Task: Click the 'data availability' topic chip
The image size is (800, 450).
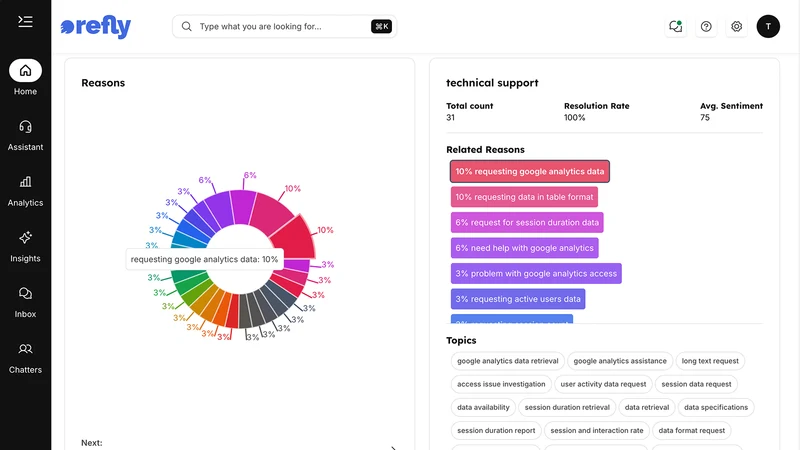Action: pos(483,407)
